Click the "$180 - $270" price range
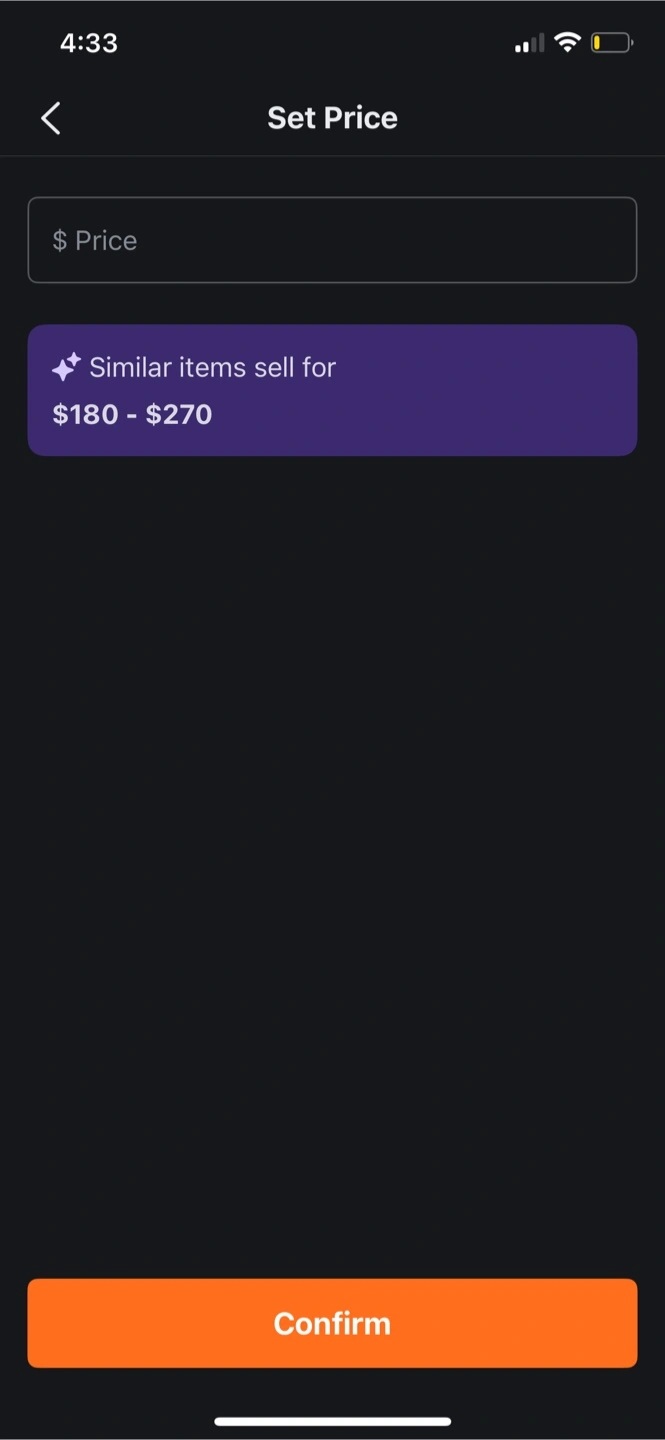 (132, 414)
